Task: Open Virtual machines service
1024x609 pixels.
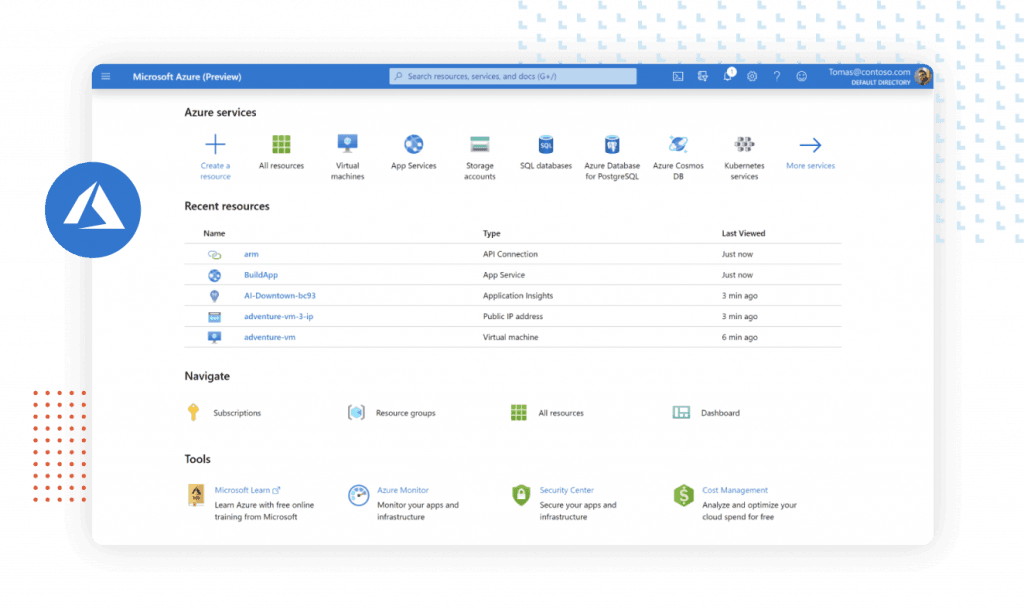Action: (x=347, y=145)
